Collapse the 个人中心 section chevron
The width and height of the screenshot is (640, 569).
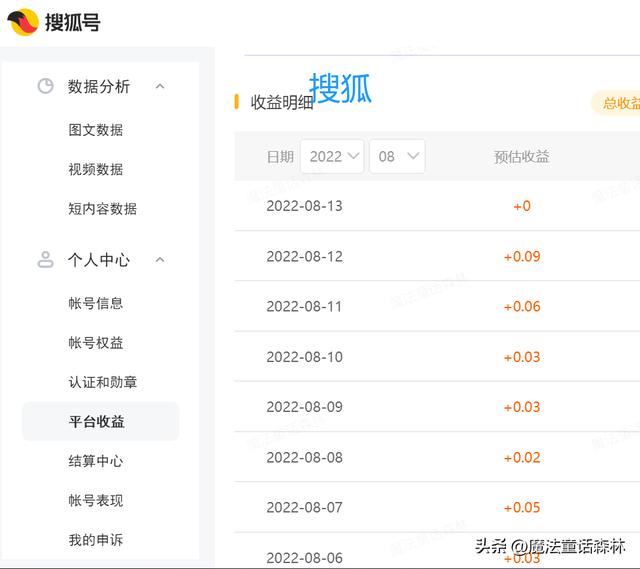[160, 260]
